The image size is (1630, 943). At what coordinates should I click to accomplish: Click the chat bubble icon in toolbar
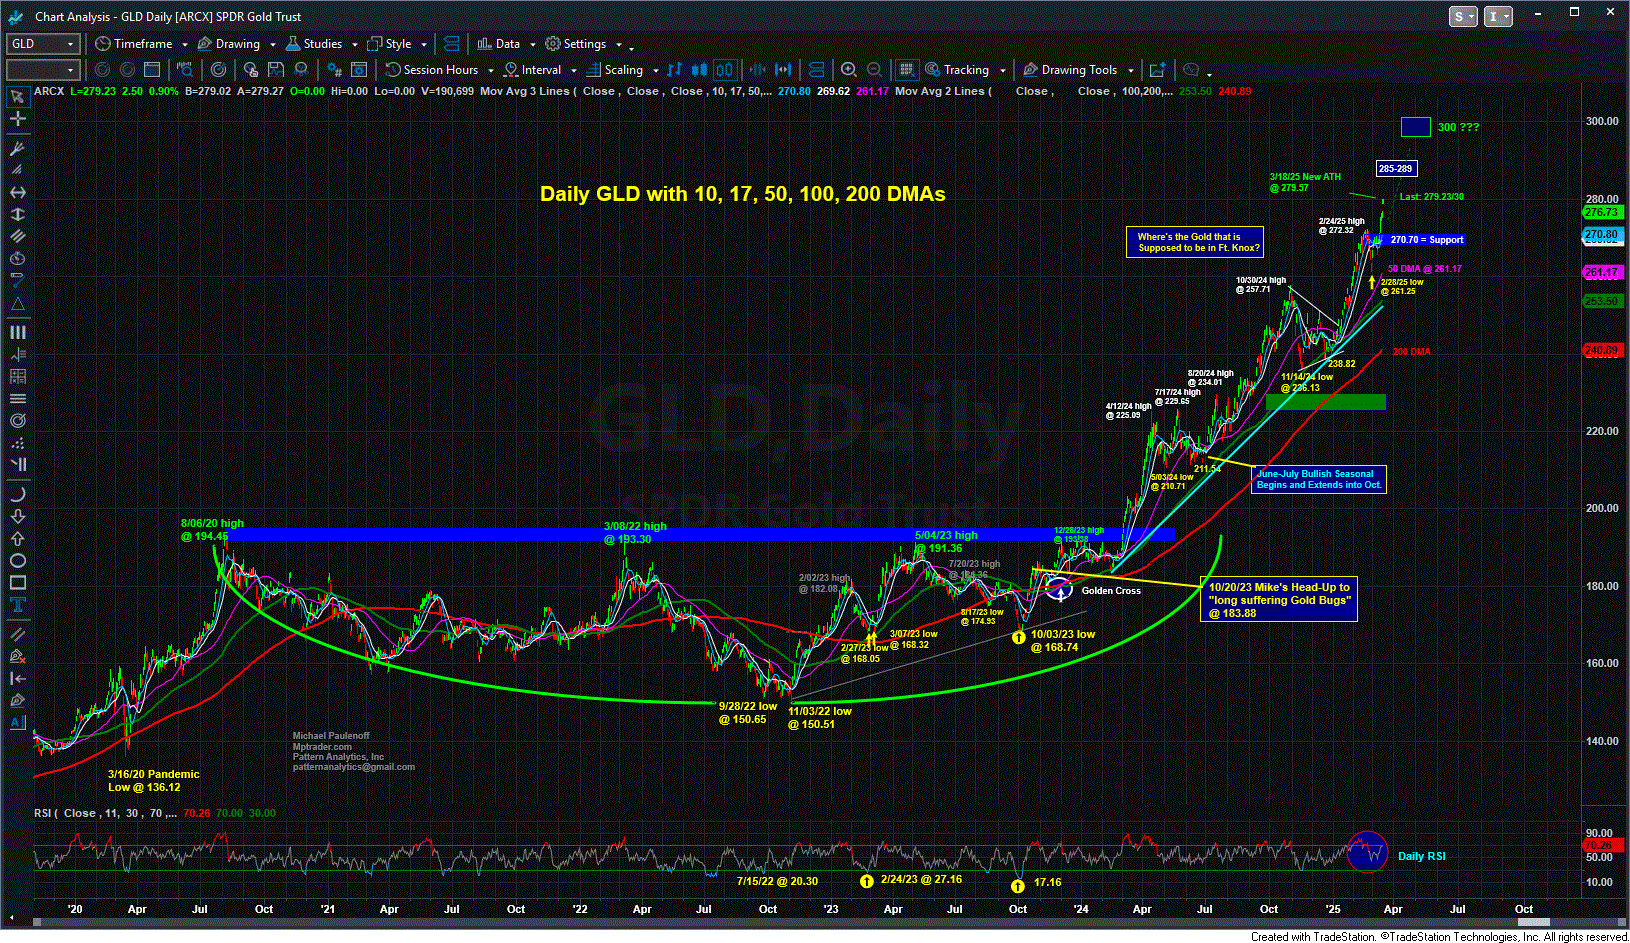pos(1191,70)
